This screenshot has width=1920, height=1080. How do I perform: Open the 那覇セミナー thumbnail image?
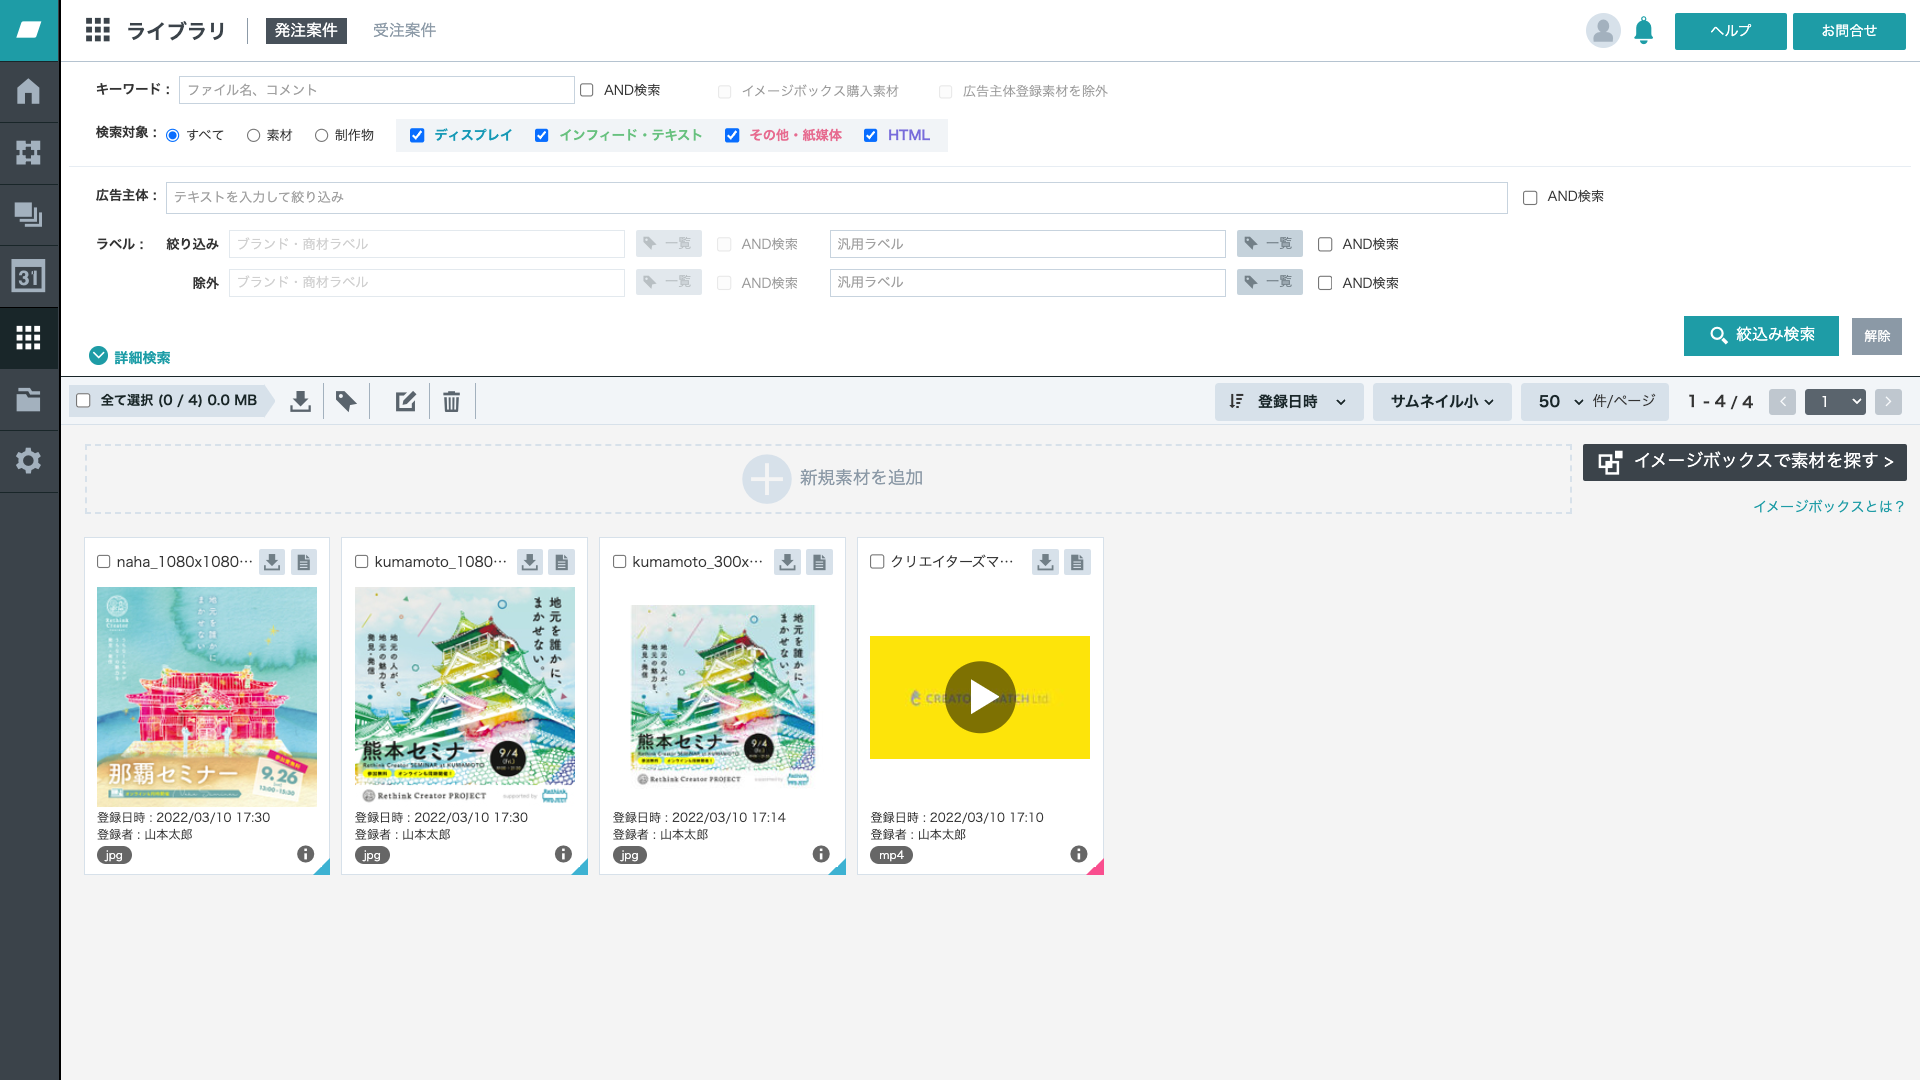click(x=207, y=697)
